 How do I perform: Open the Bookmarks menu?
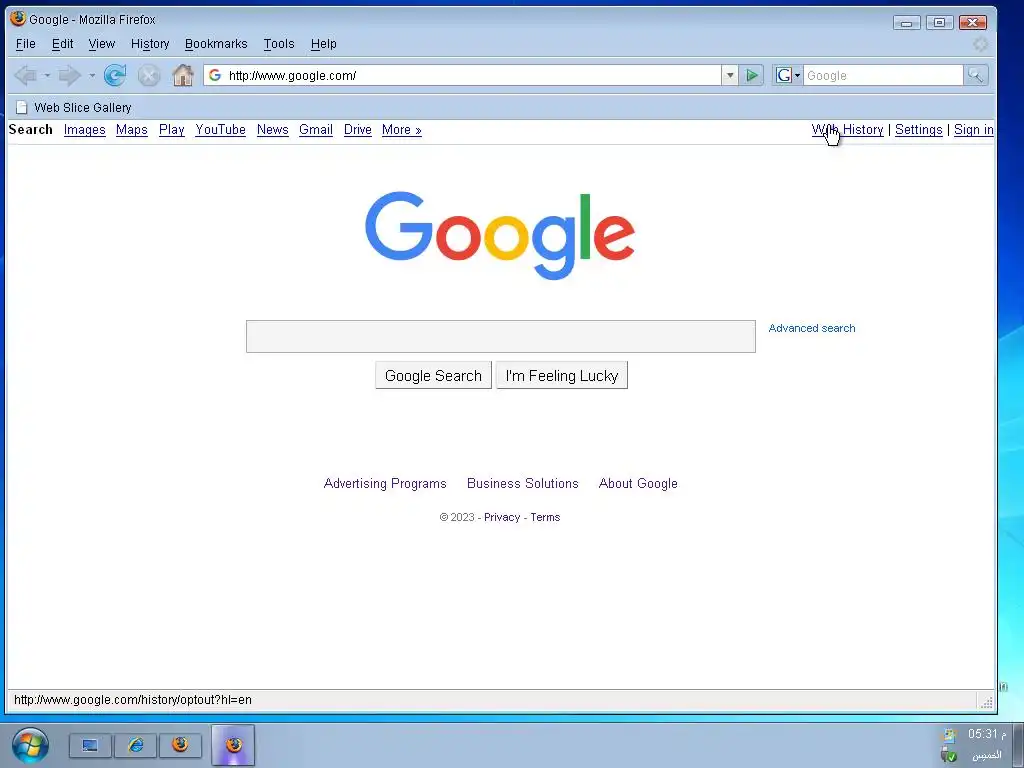pos(216,44)
